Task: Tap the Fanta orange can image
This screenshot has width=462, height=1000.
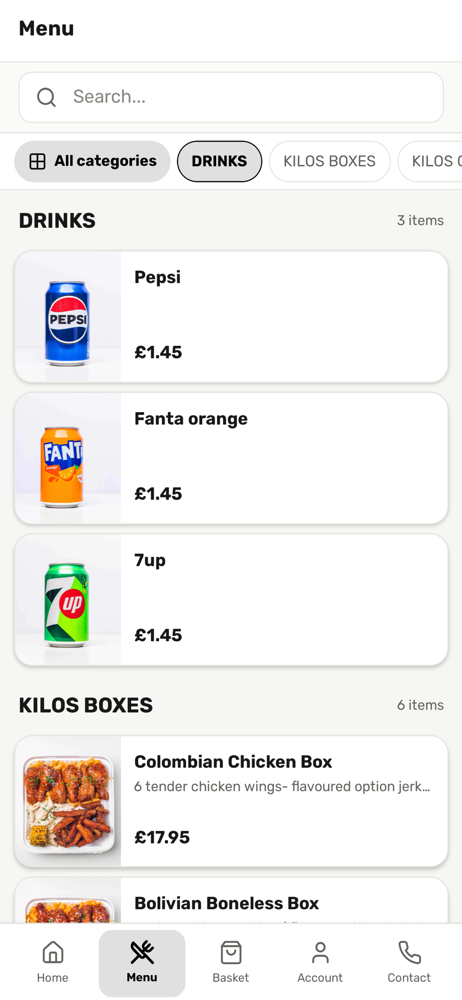Action: click(68, 459)
